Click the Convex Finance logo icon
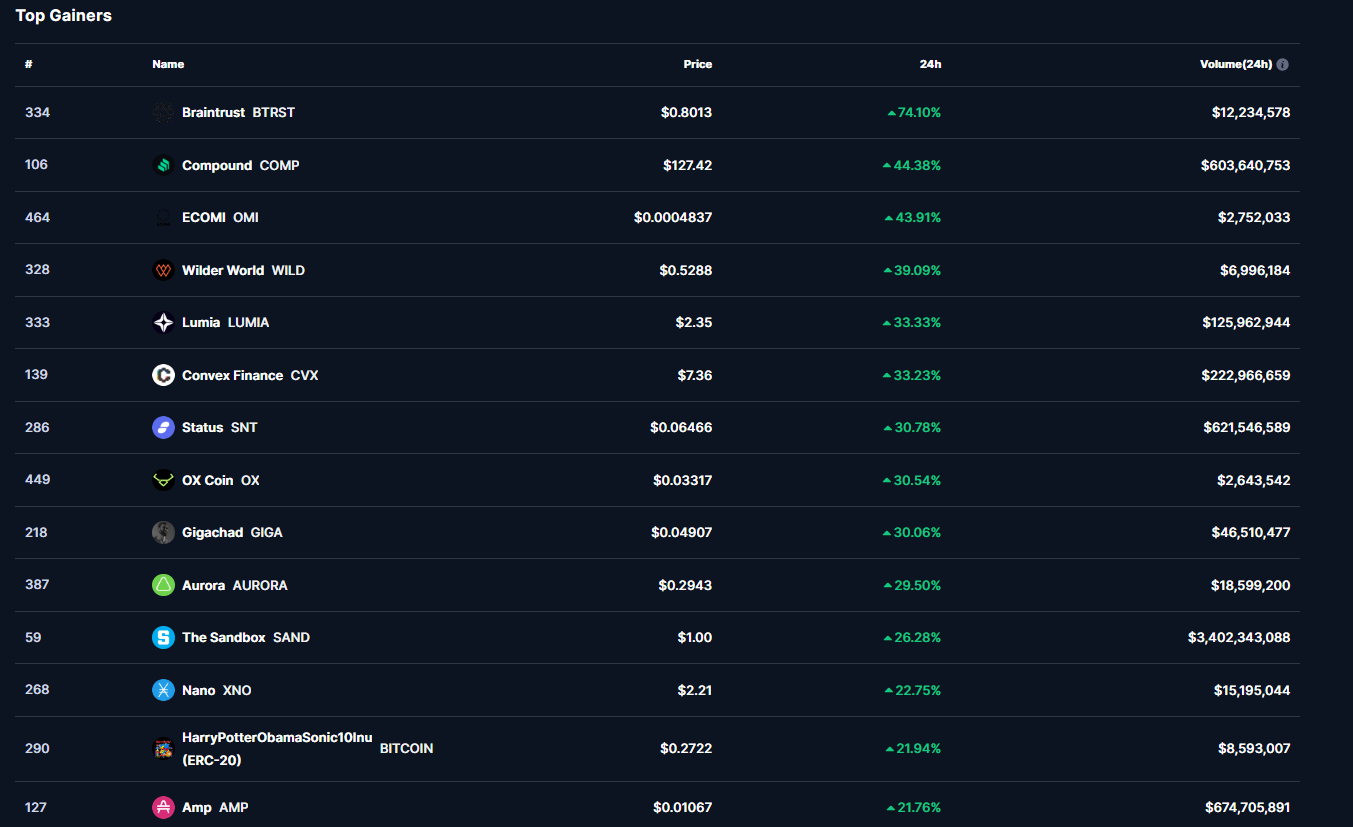This screenshot has width=1353, height=827. tap(163, 376)
